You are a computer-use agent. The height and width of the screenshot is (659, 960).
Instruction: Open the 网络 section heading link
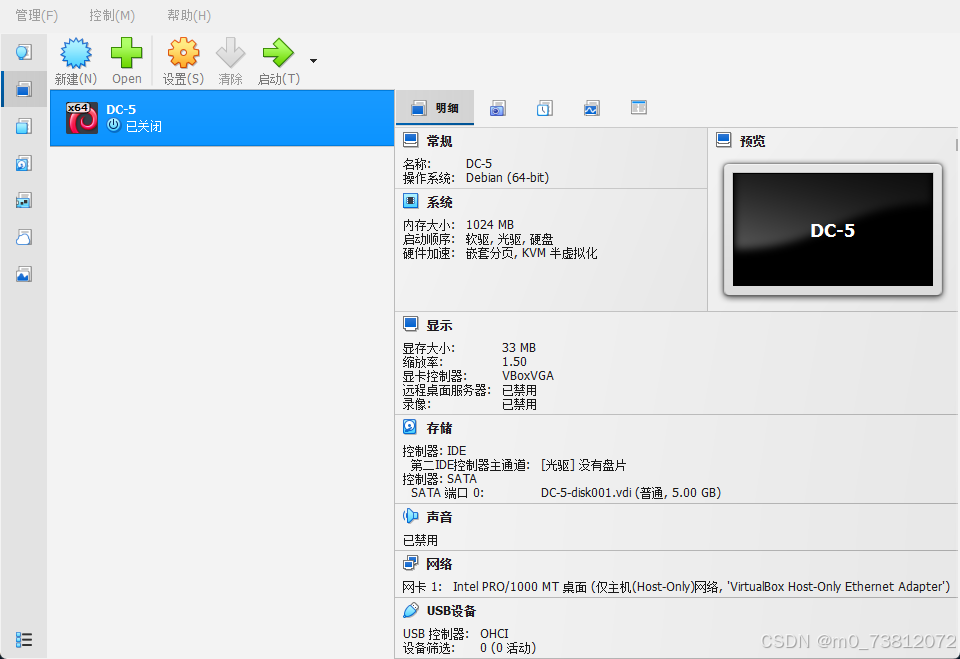(440, 564)
